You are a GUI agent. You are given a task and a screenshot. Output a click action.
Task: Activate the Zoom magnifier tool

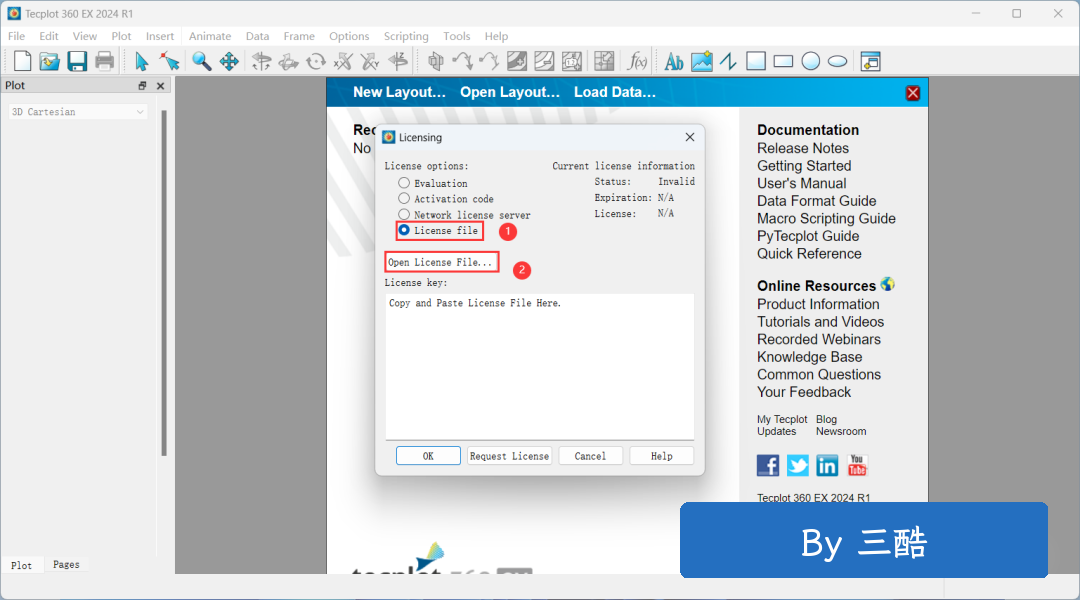point(201,61)
